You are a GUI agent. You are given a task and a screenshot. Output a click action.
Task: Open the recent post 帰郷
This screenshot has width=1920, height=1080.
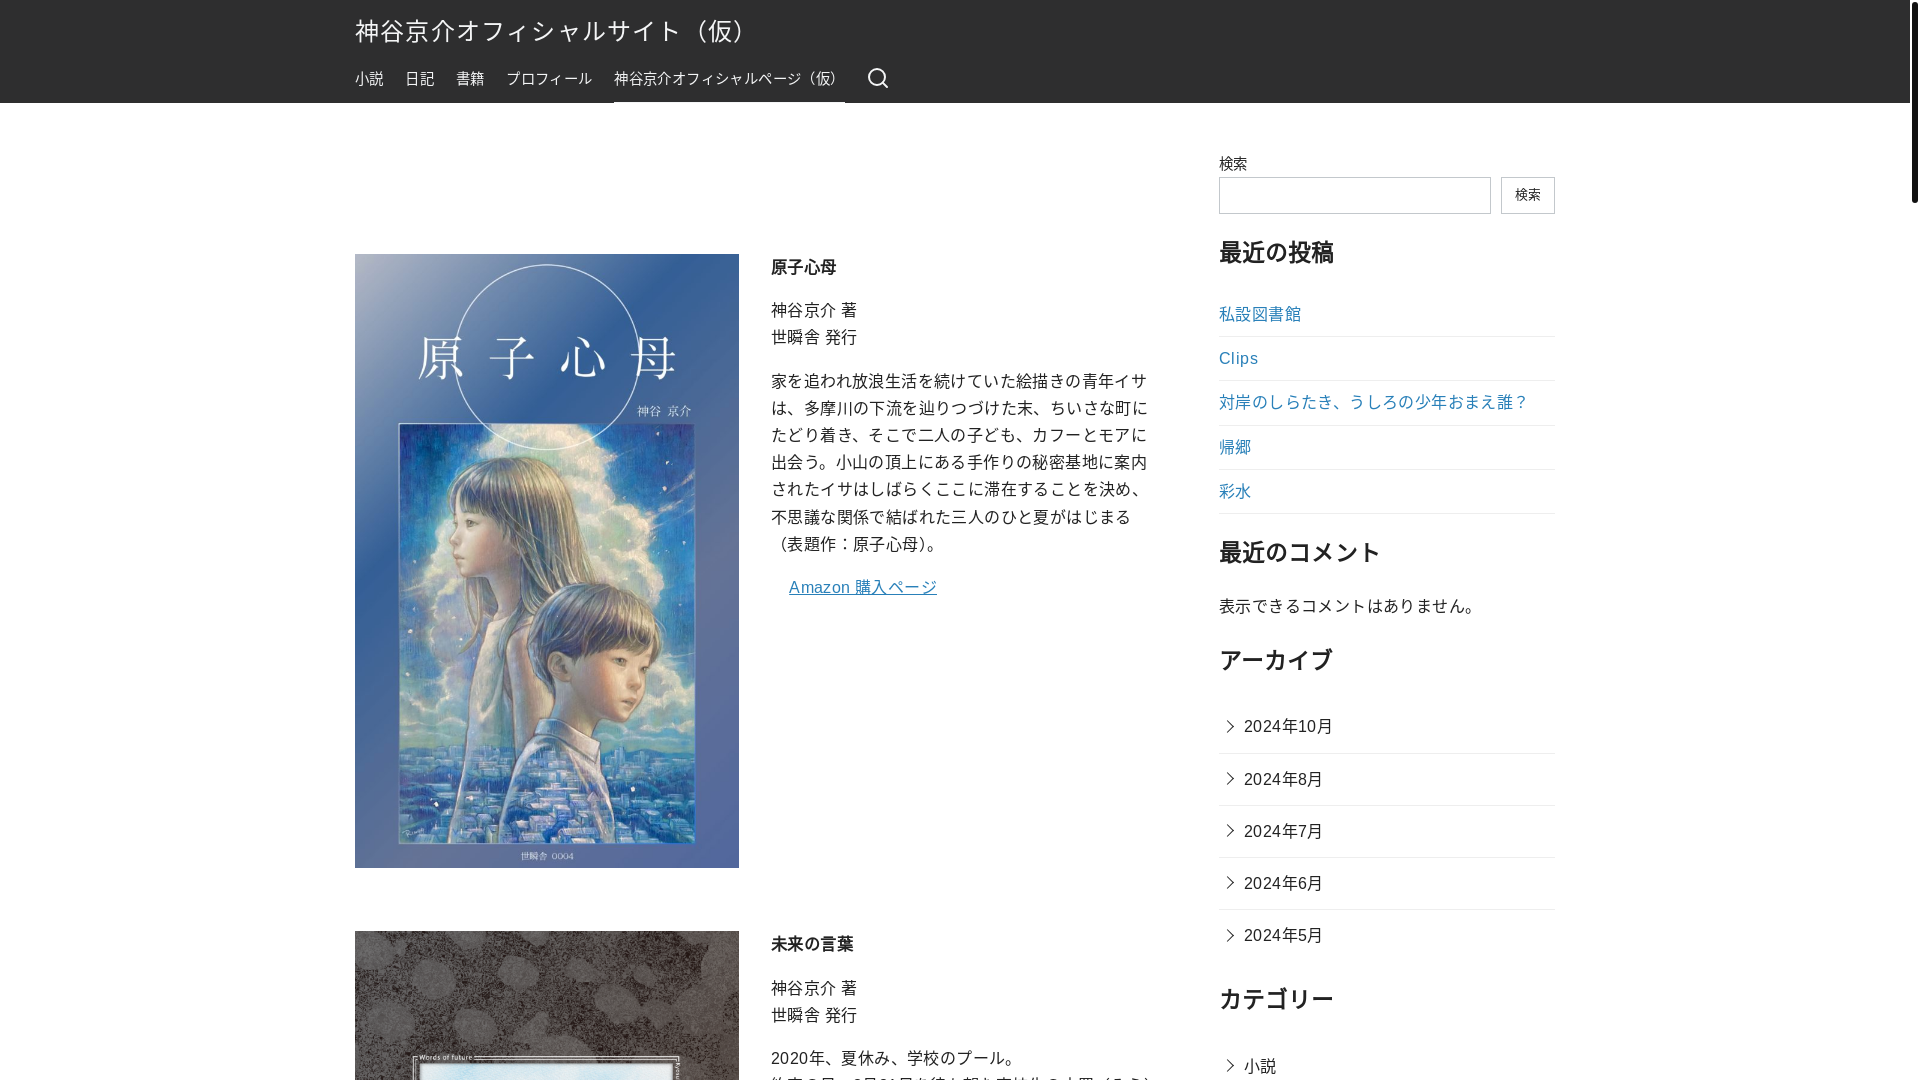click(1235, 447)
